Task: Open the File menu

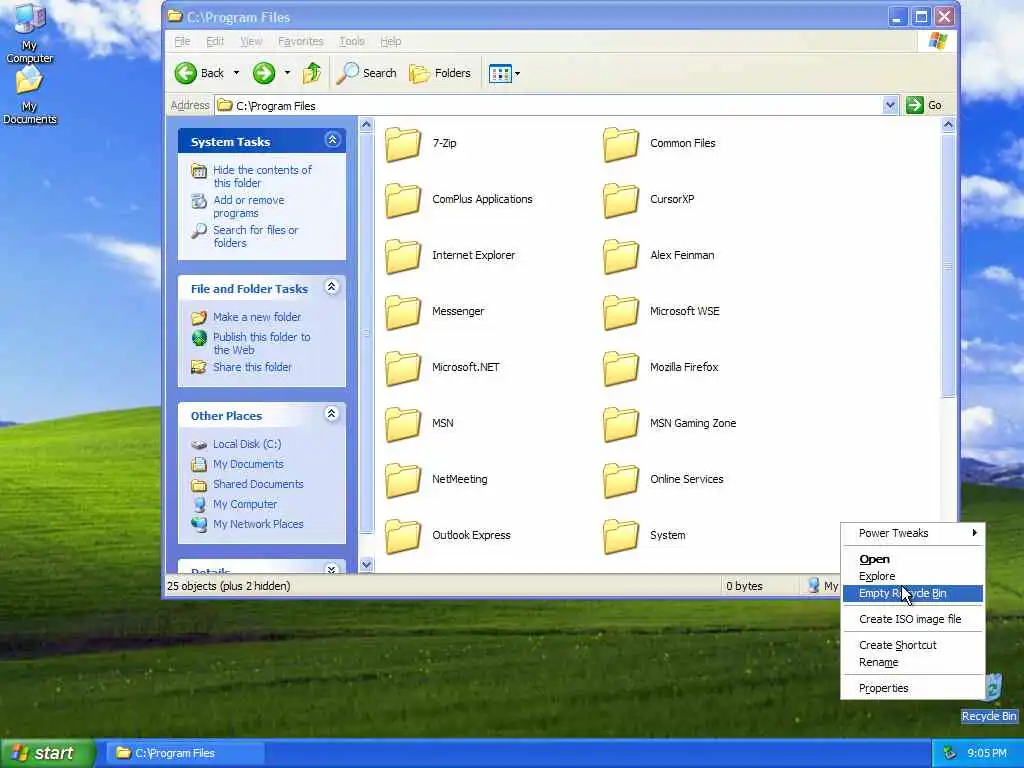Action: click(x=182, y=41)
